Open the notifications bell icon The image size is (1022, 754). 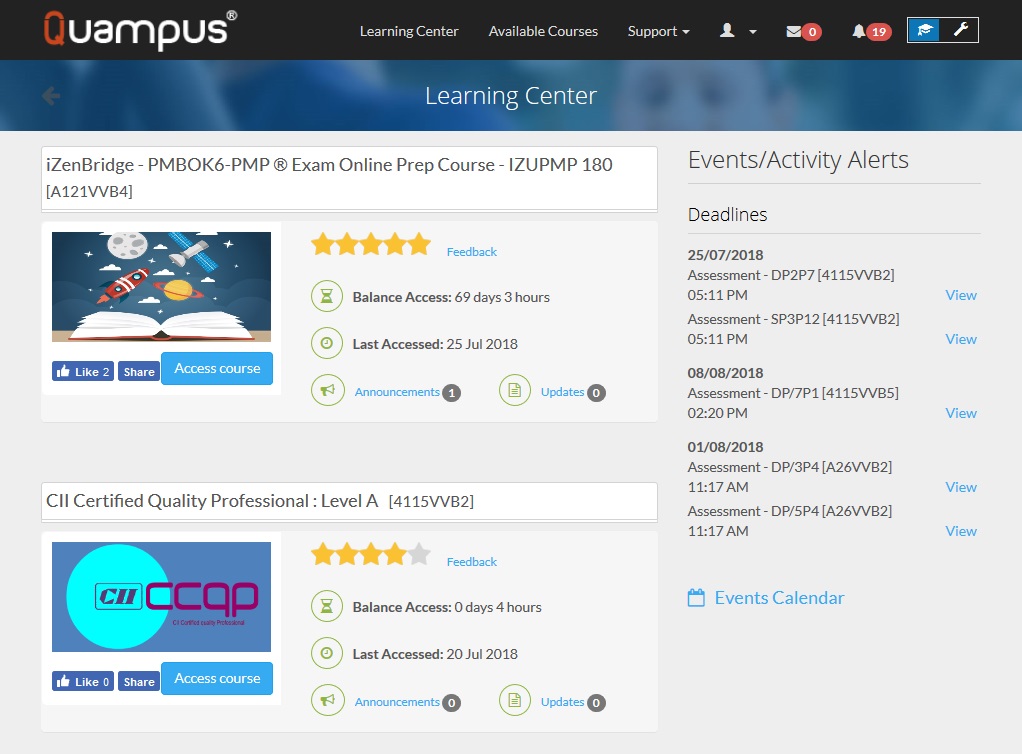858,32
